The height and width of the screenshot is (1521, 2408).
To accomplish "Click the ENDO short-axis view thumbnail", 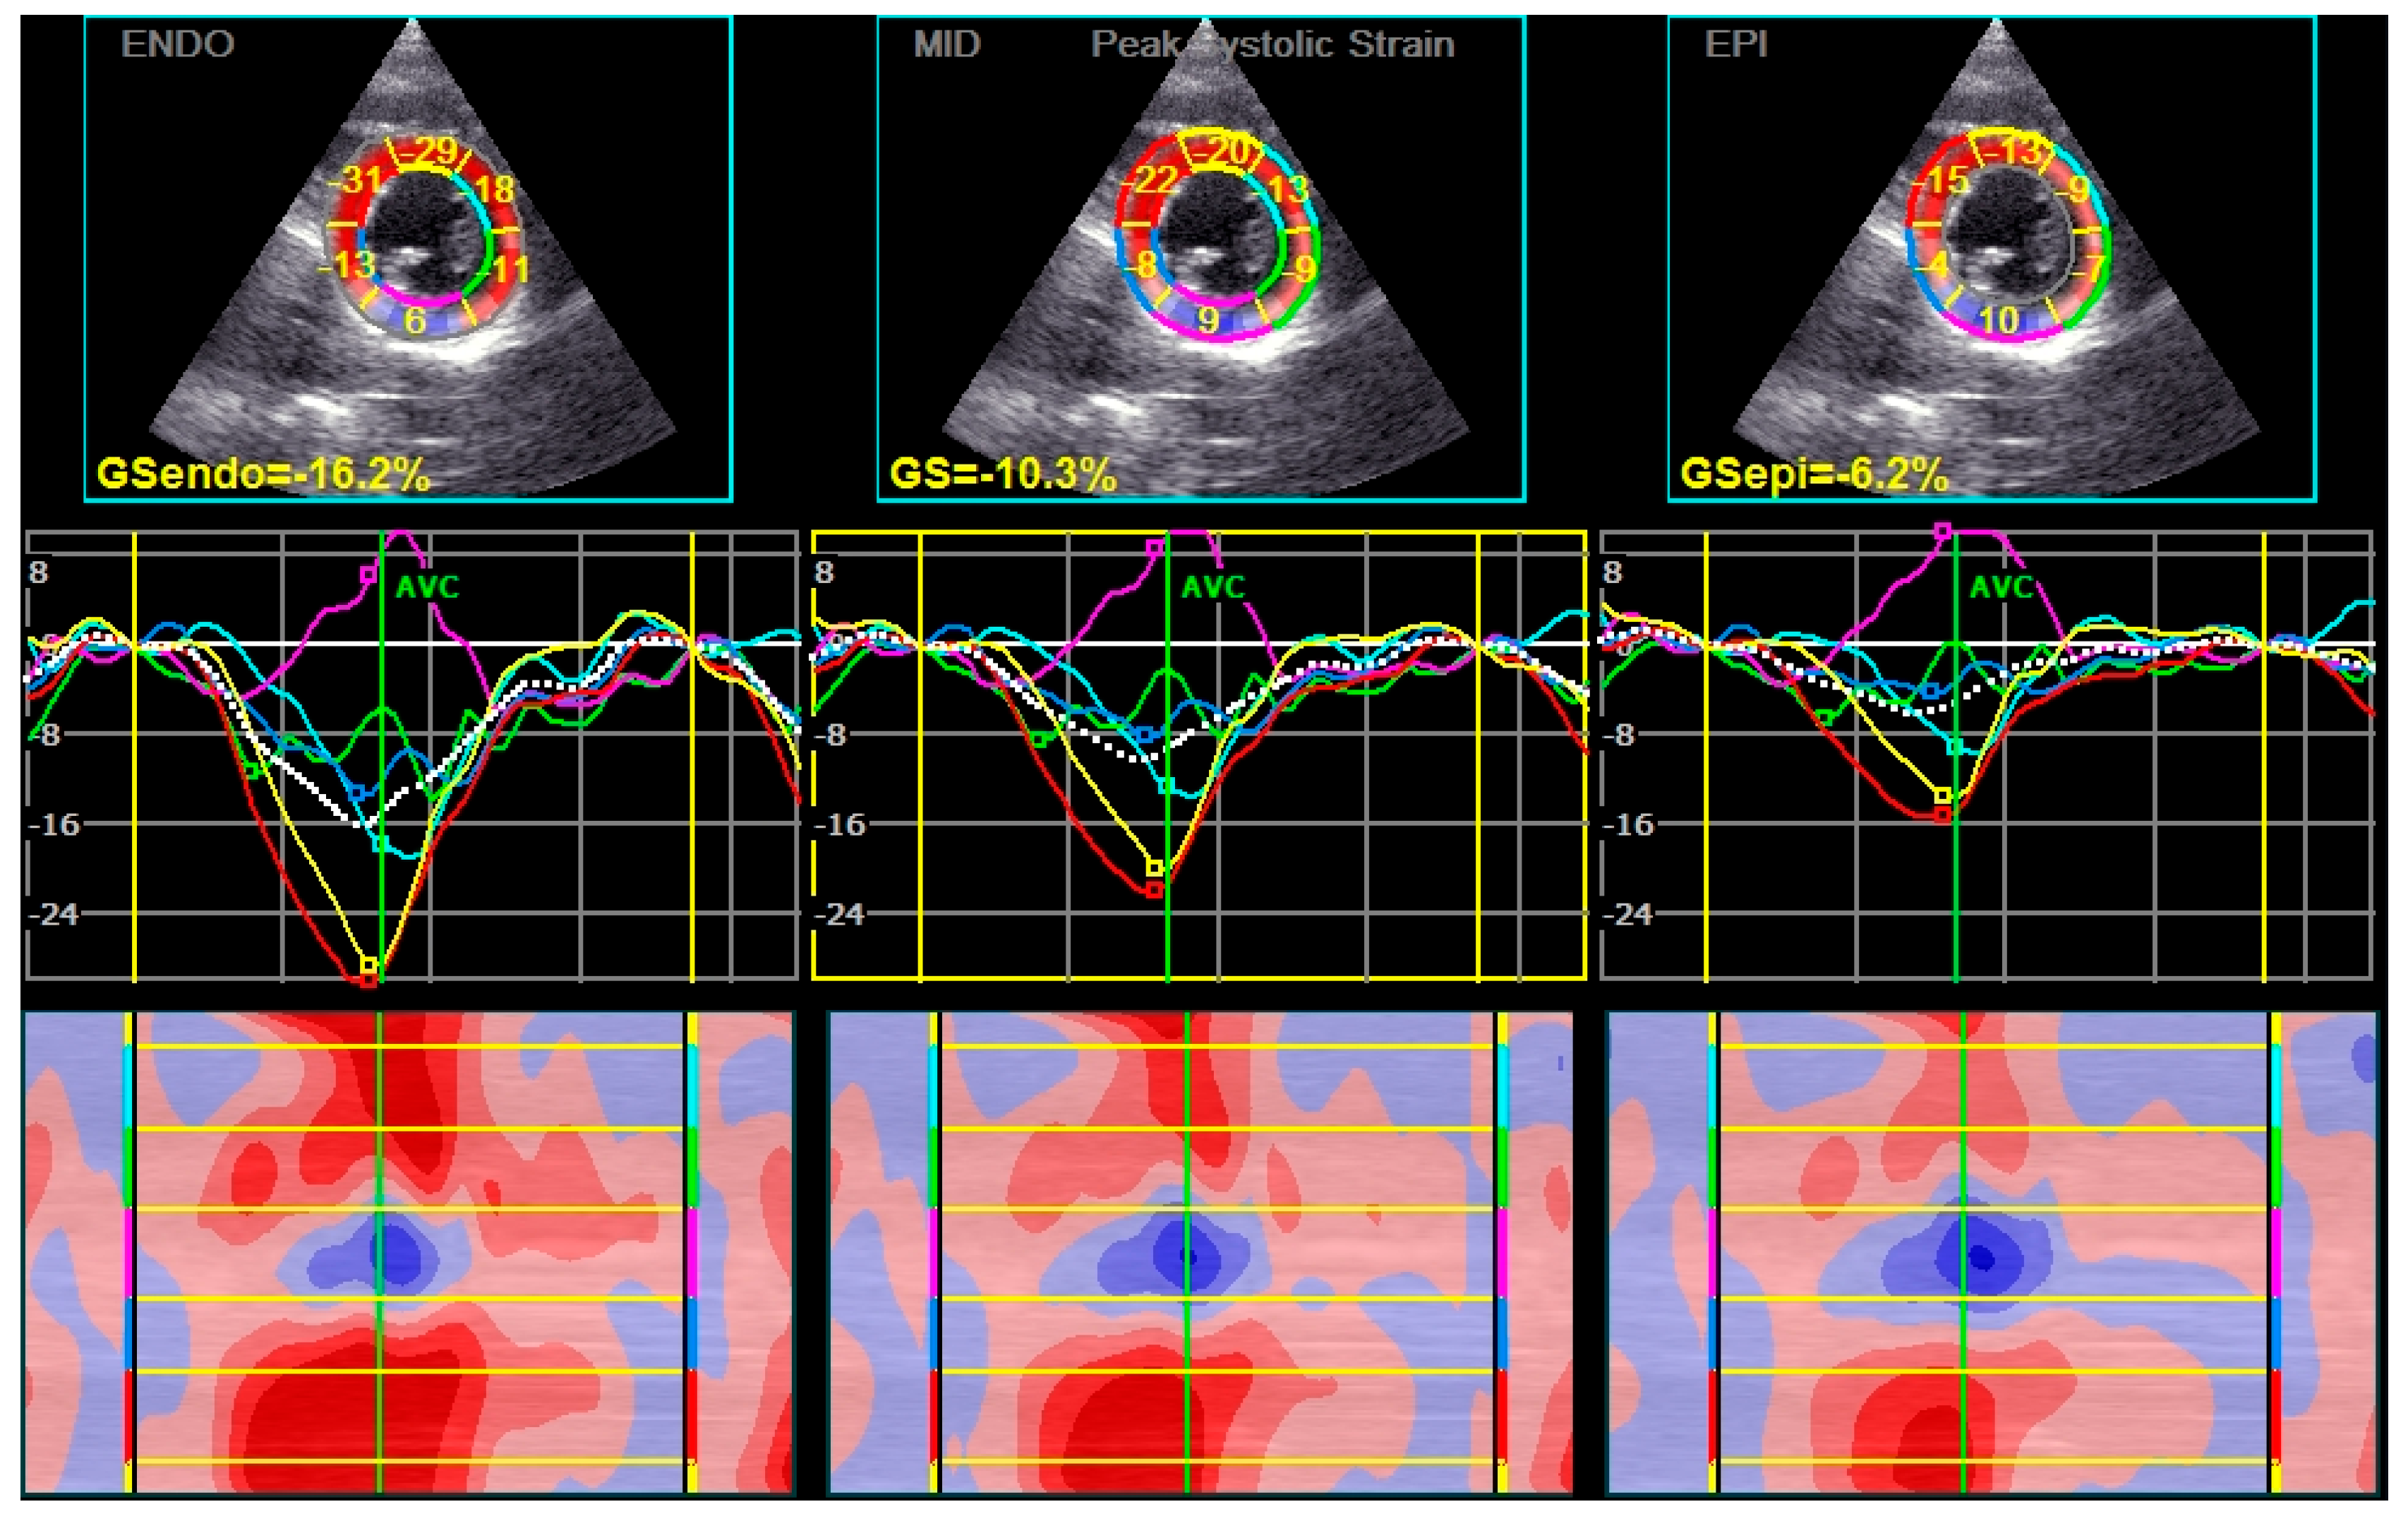I will (x=408, y=260).
